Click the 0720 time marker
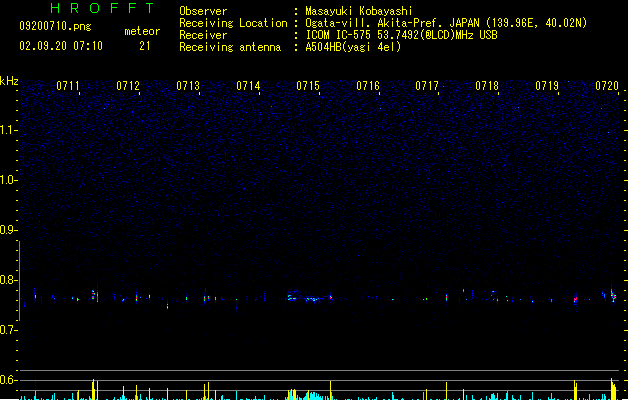Screen dimensions: 629x400 607,86
